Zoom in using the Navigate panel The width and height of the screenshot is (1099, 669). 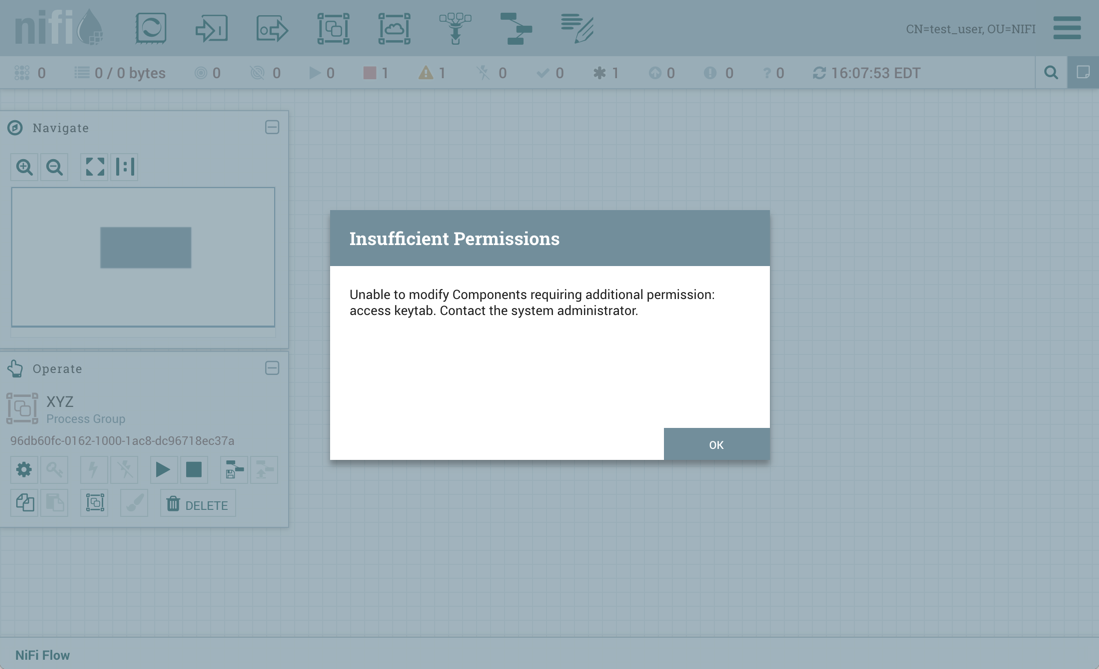click(x=24, y=167)
